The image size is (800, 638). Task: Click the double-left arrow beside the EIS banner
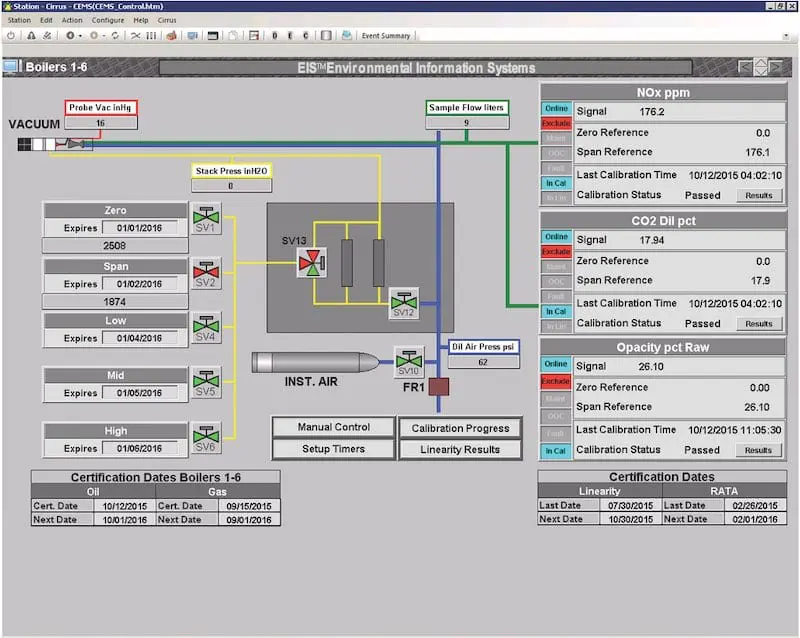coord(744,68)
